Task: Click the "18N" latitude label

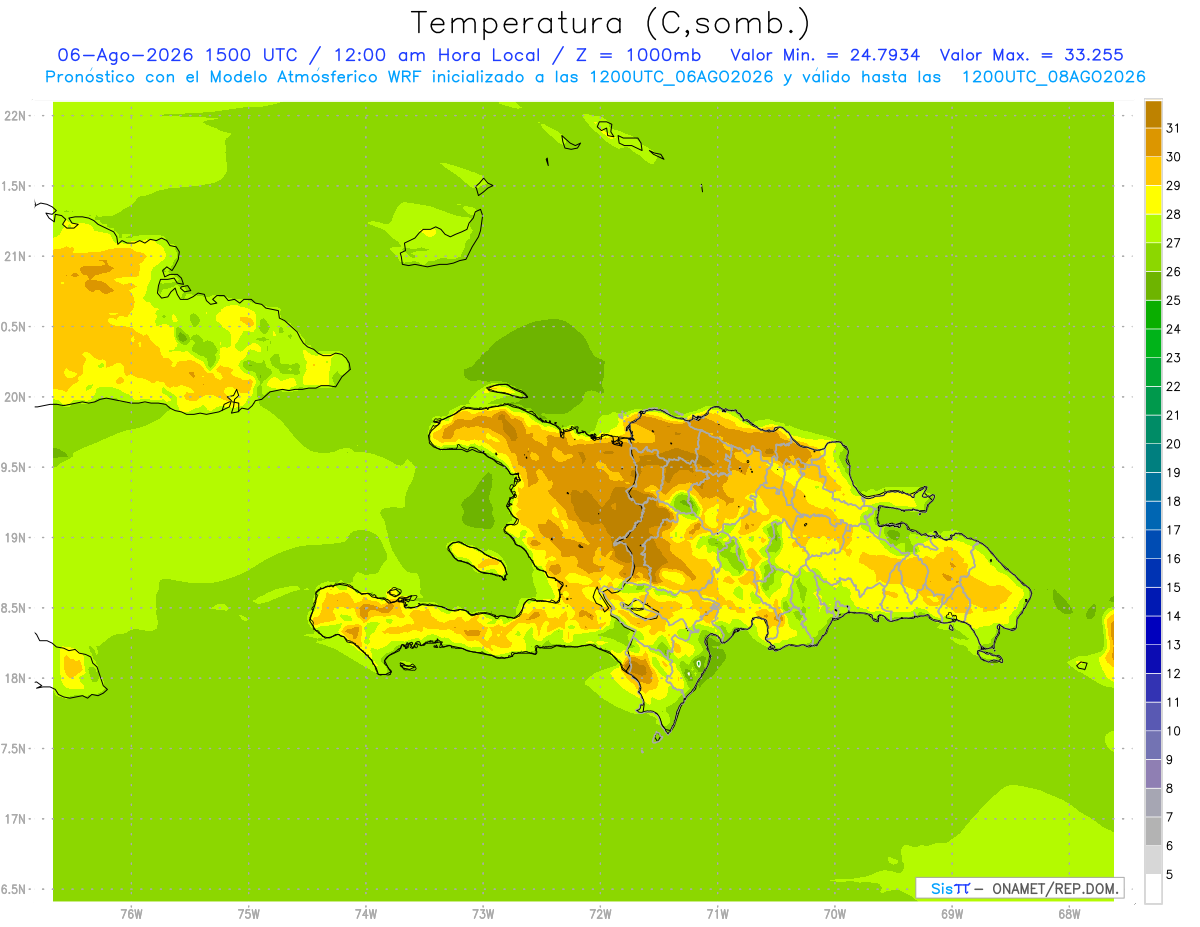Action: [x=15, y=679]
